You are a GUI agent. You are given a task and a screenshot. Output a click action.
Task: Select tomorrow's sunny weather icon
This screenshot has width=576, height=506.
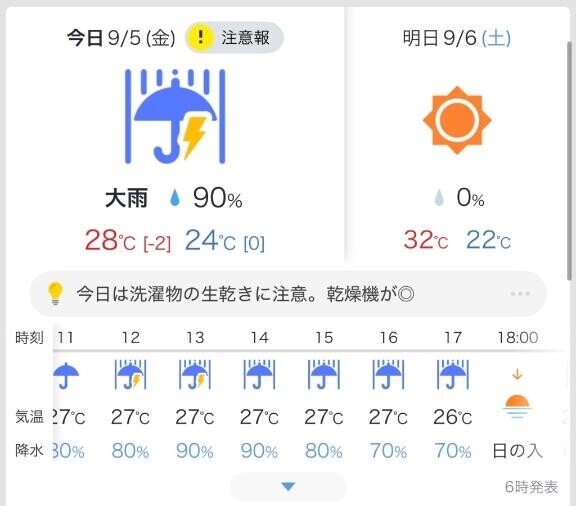click(x=457, y=120)
